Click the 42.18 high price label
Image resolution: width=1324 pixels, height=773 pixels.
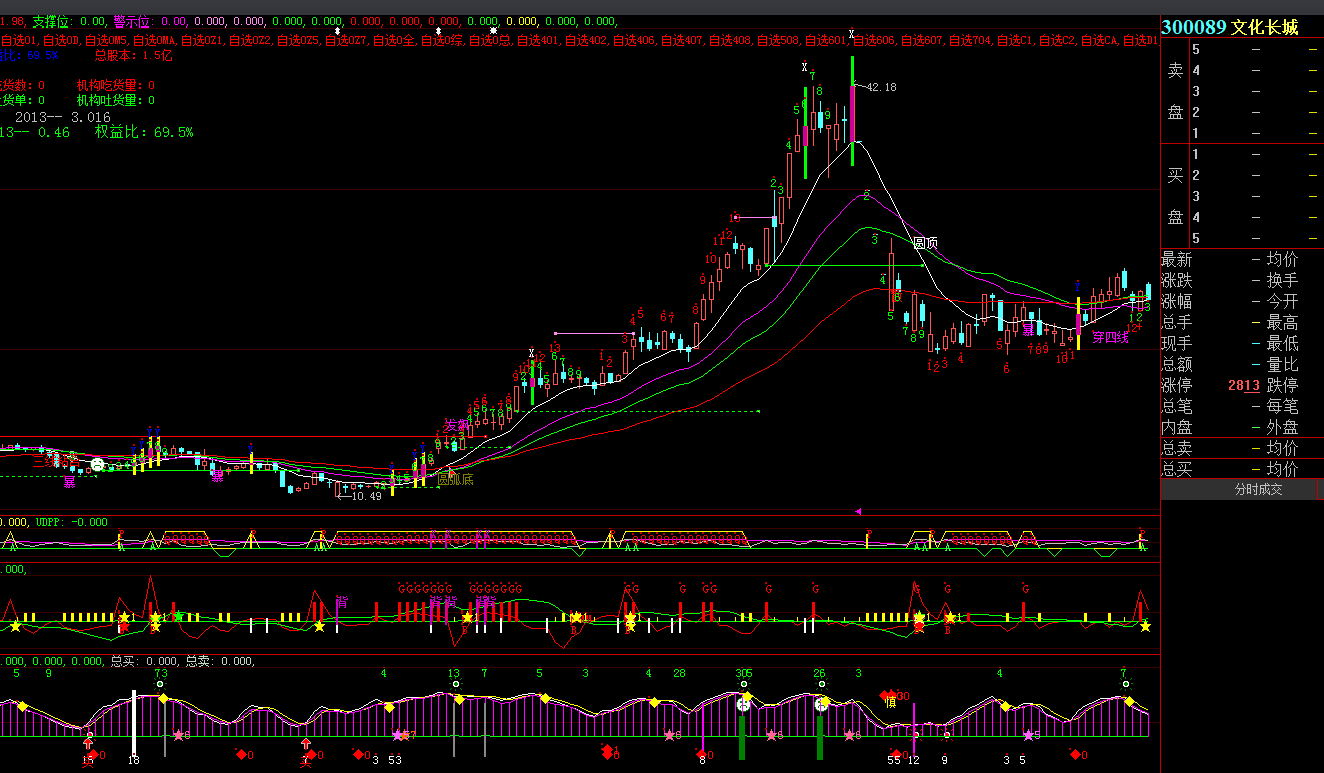(x=881, y=88)
